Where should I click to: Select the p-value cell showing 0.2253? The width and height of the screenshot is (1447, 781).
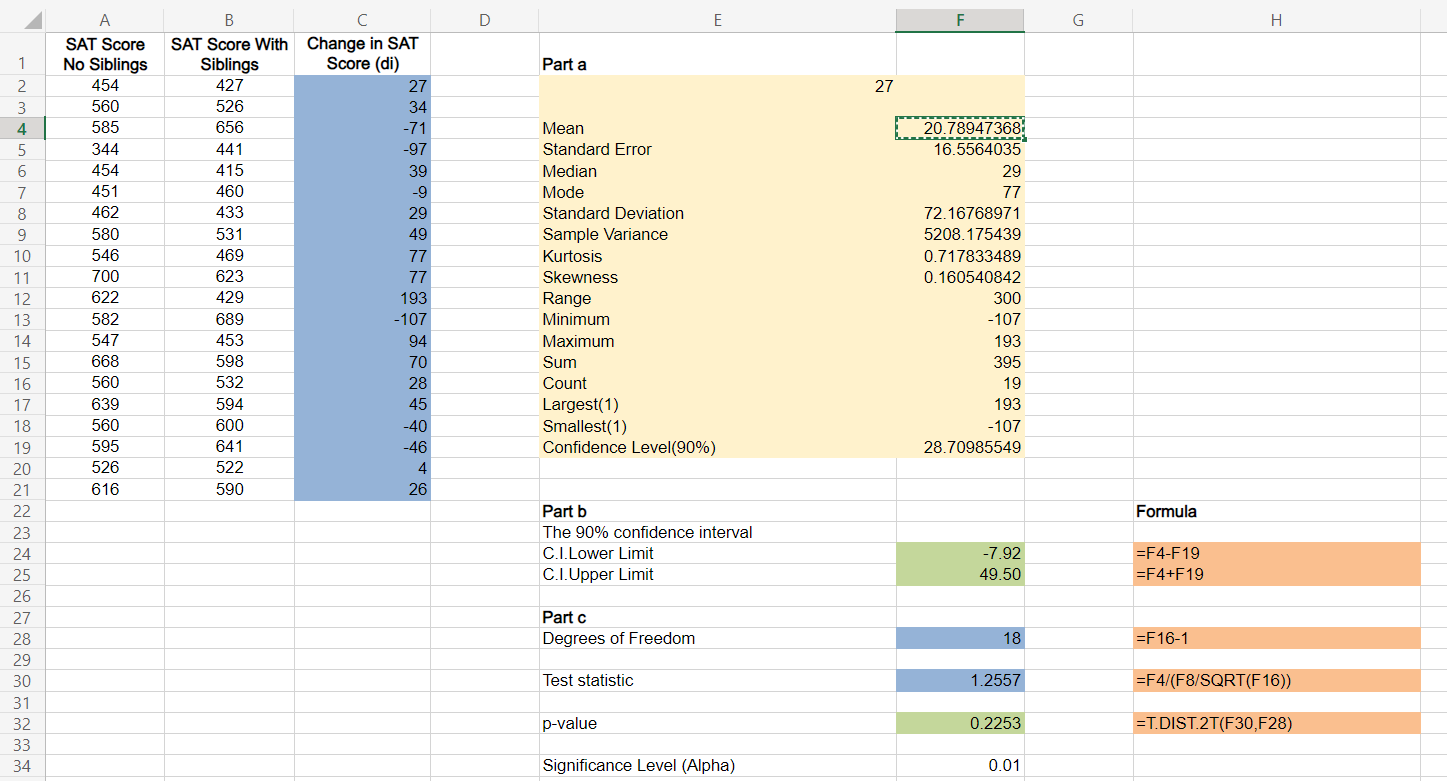click(x=960, y=723)
